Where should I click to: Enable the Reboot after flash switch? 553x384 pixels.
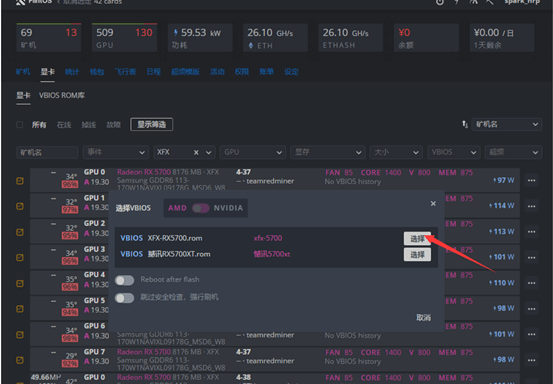click(x=124, y=280)
